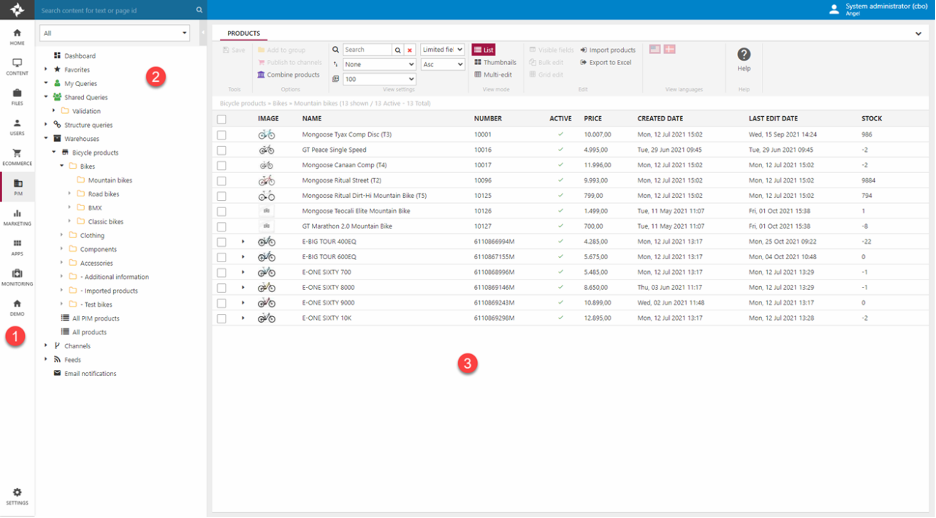Check the E-ONE SIXTY 10K row
The image size is (936, 518).
(221, 319)
